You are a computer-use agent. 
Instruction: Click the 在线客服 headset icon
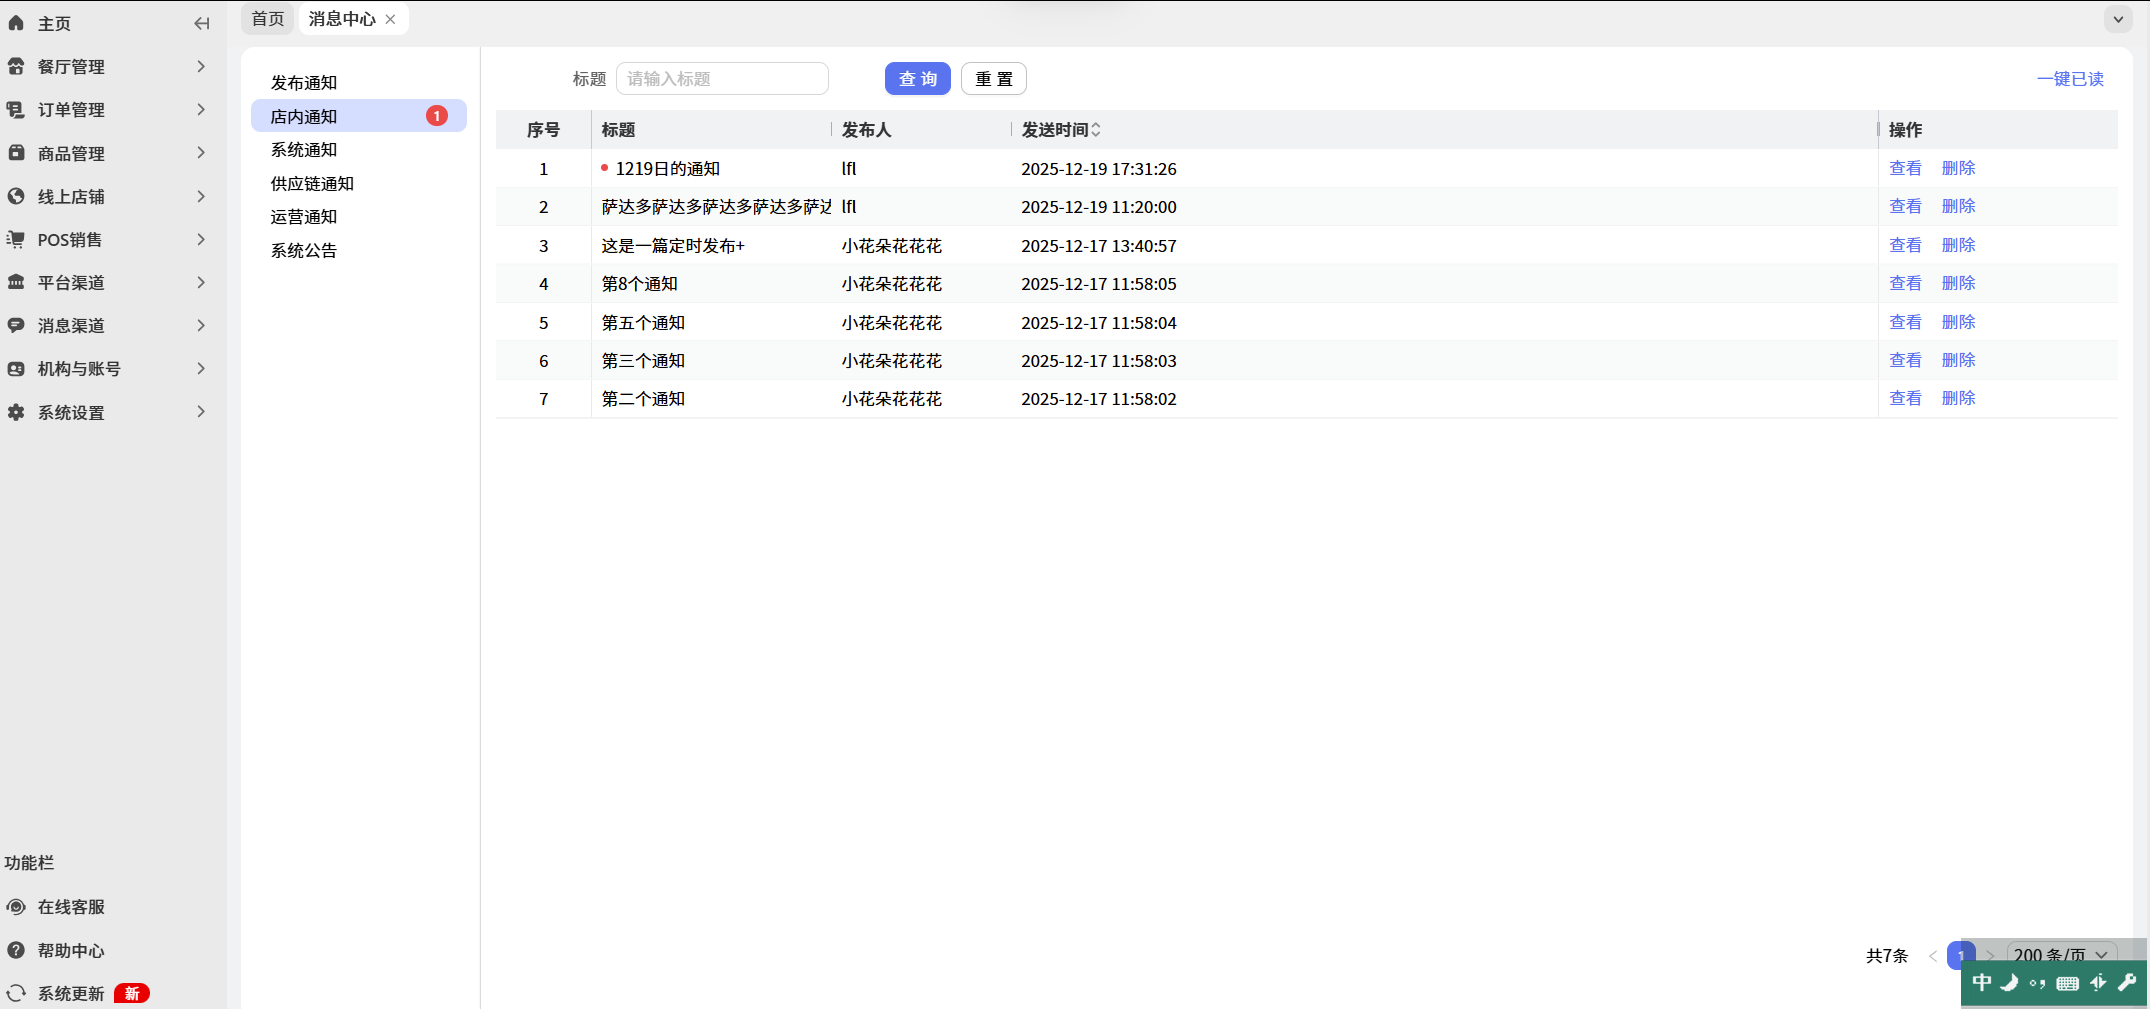tap(16, 907)
